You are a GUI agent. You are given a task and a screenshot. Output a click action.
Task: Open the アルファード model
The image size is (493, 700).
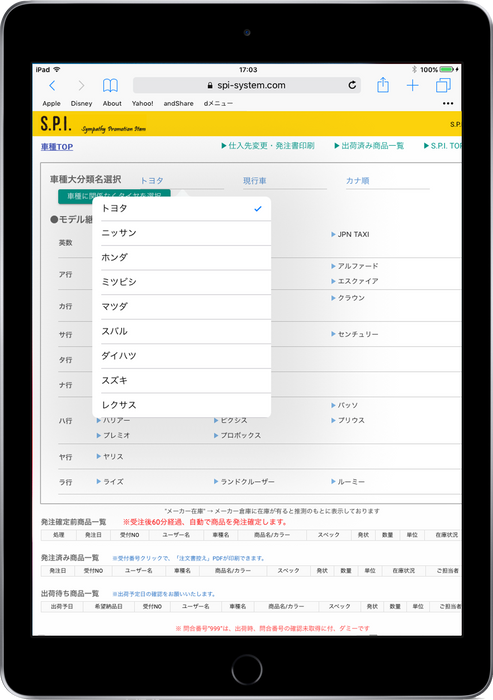355,266
